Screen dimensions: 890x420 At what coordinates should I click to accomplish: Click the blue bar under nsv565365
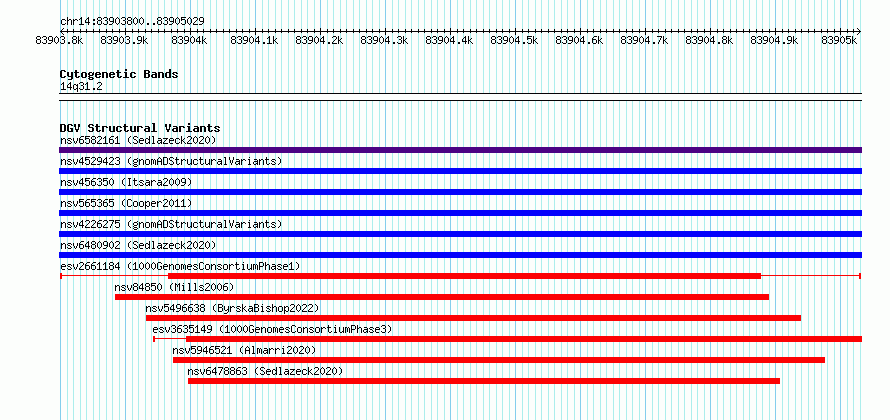[x=460, y=213]
